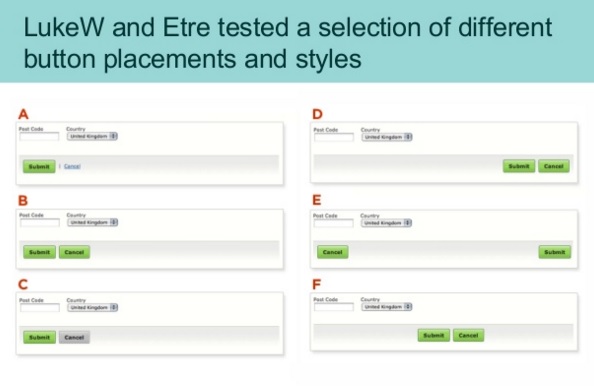Click Submit button in form A

point(39,167)
